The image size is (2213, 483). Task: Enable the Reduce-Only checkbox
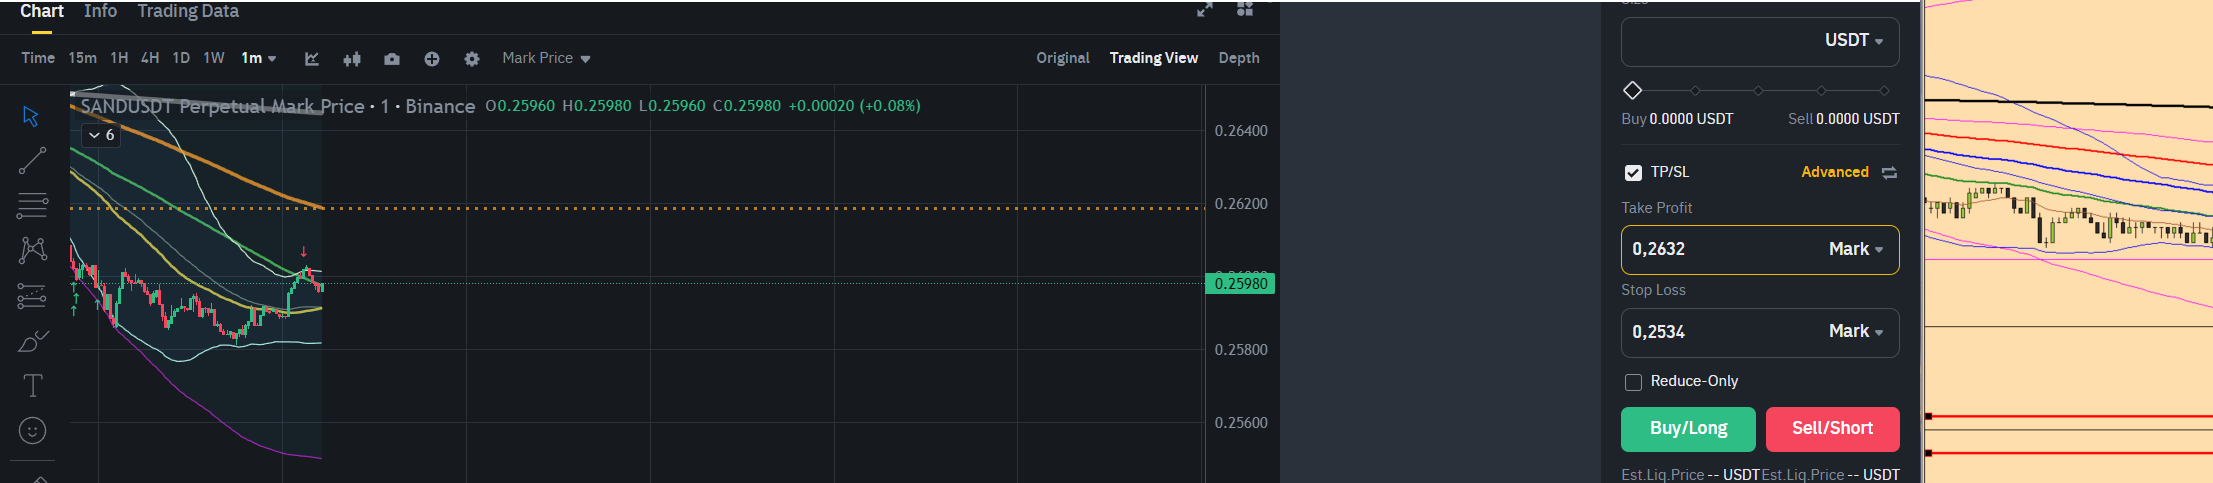click(1633, 382)
